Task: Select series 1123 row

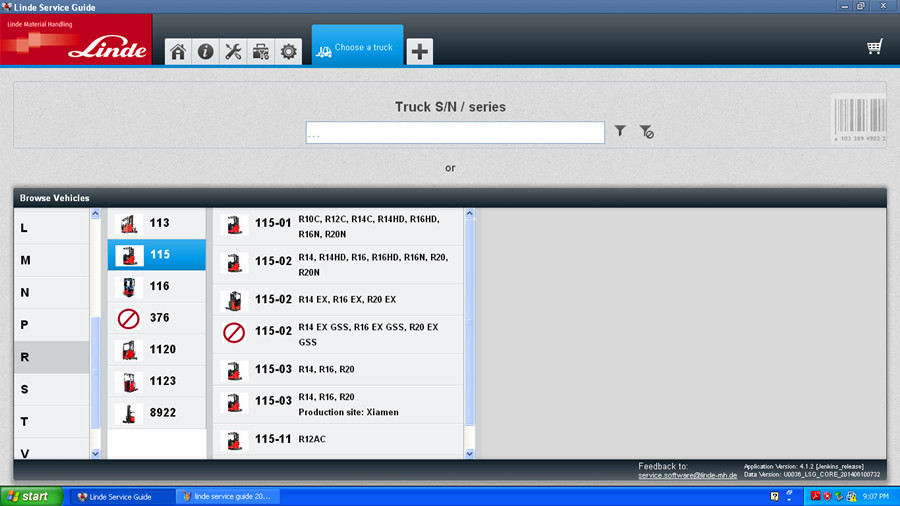Action: pyautogui.click(x=157, y=381)
